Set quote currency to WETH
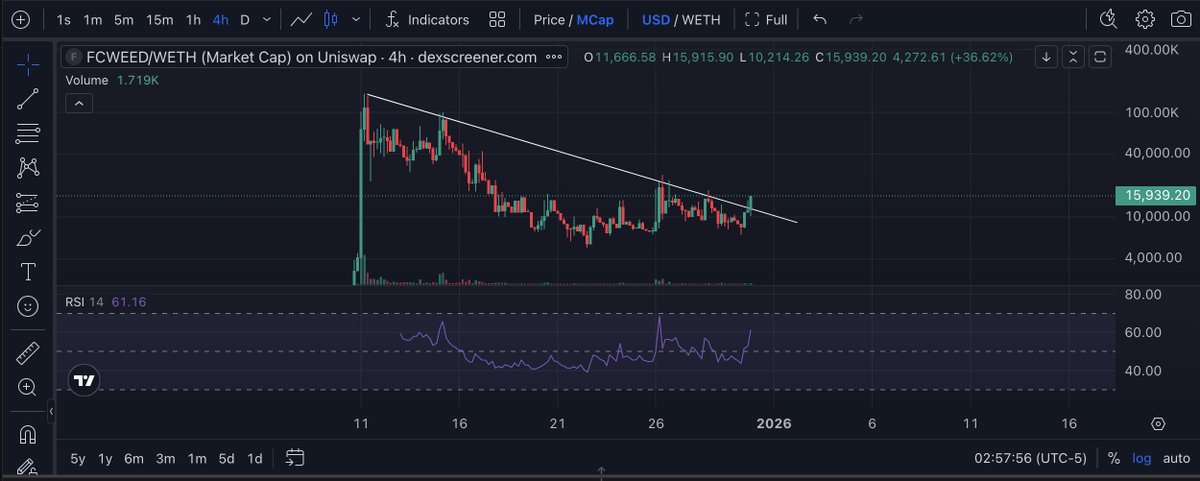The image size is (1200, 481). click(703, 19)
